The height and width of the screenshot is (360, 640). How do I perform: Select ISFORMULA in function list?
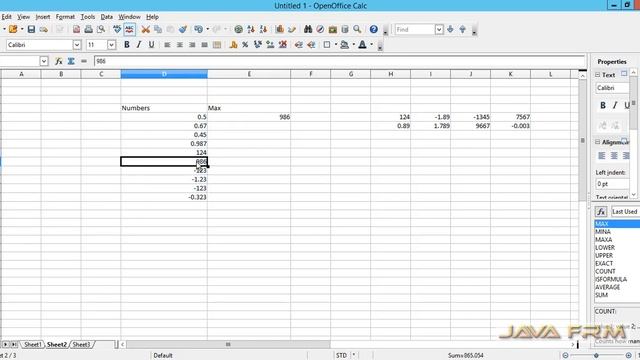[611, 279]
